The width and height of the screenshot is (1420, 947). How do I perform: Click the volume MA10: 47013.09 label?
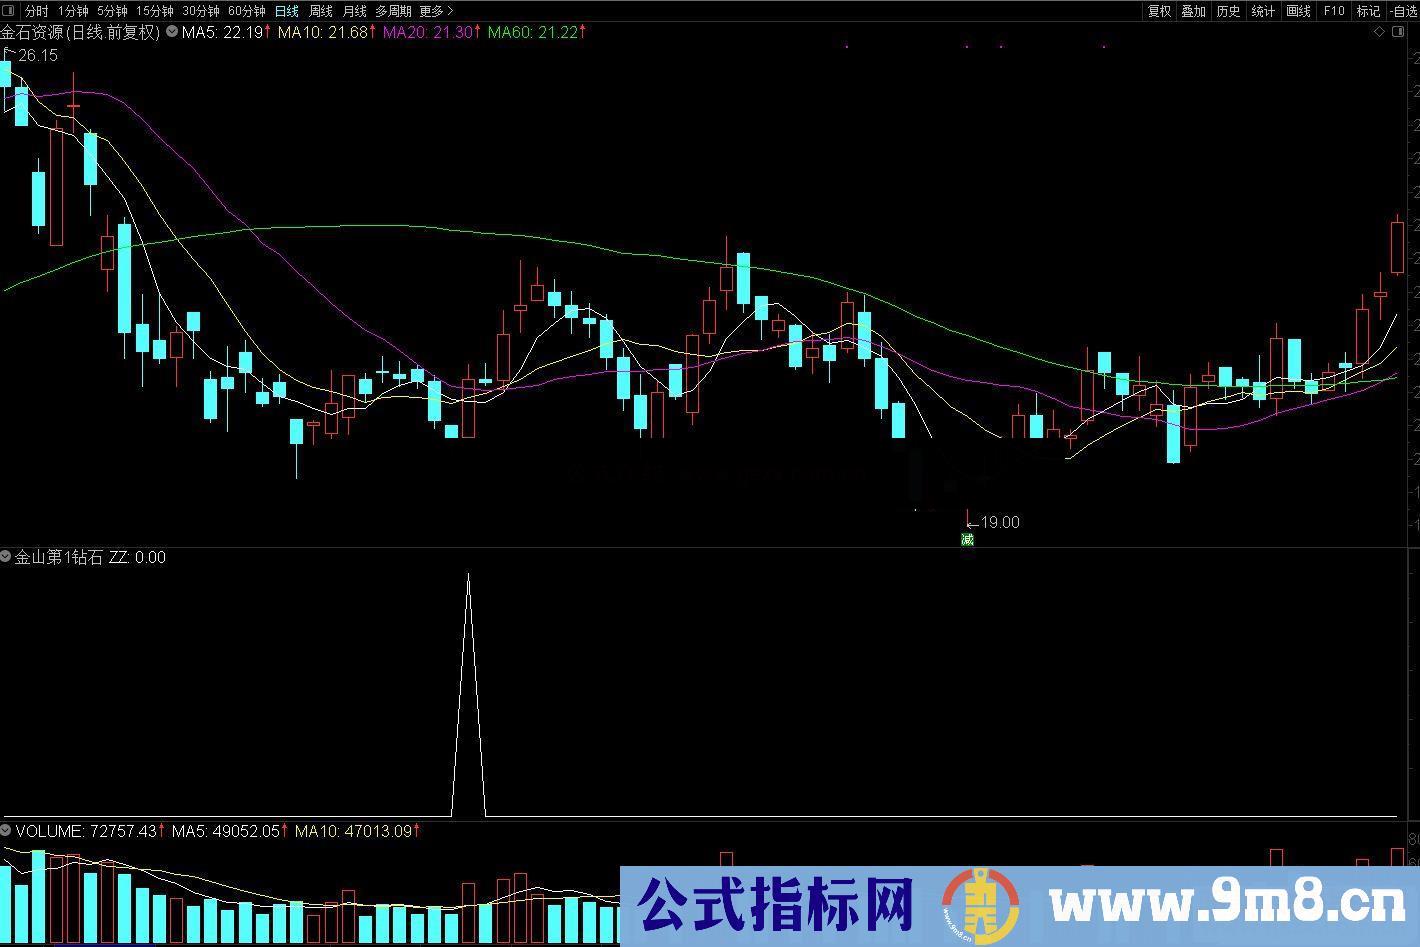354,831
